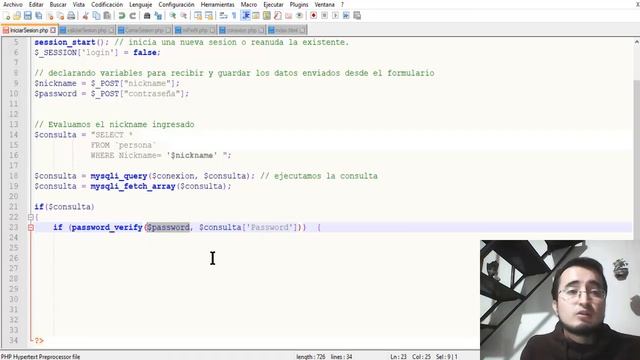640x360 pixels.
Task: Open the Macro menu
Action: (x=249, y=4)
